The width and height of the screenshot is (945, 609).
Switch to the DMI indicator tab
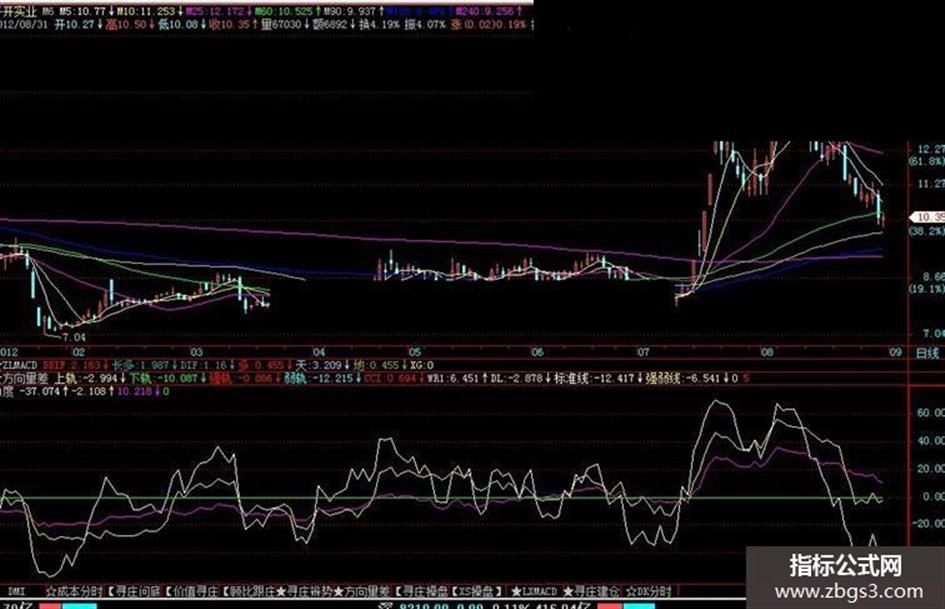tap(16, 592)
